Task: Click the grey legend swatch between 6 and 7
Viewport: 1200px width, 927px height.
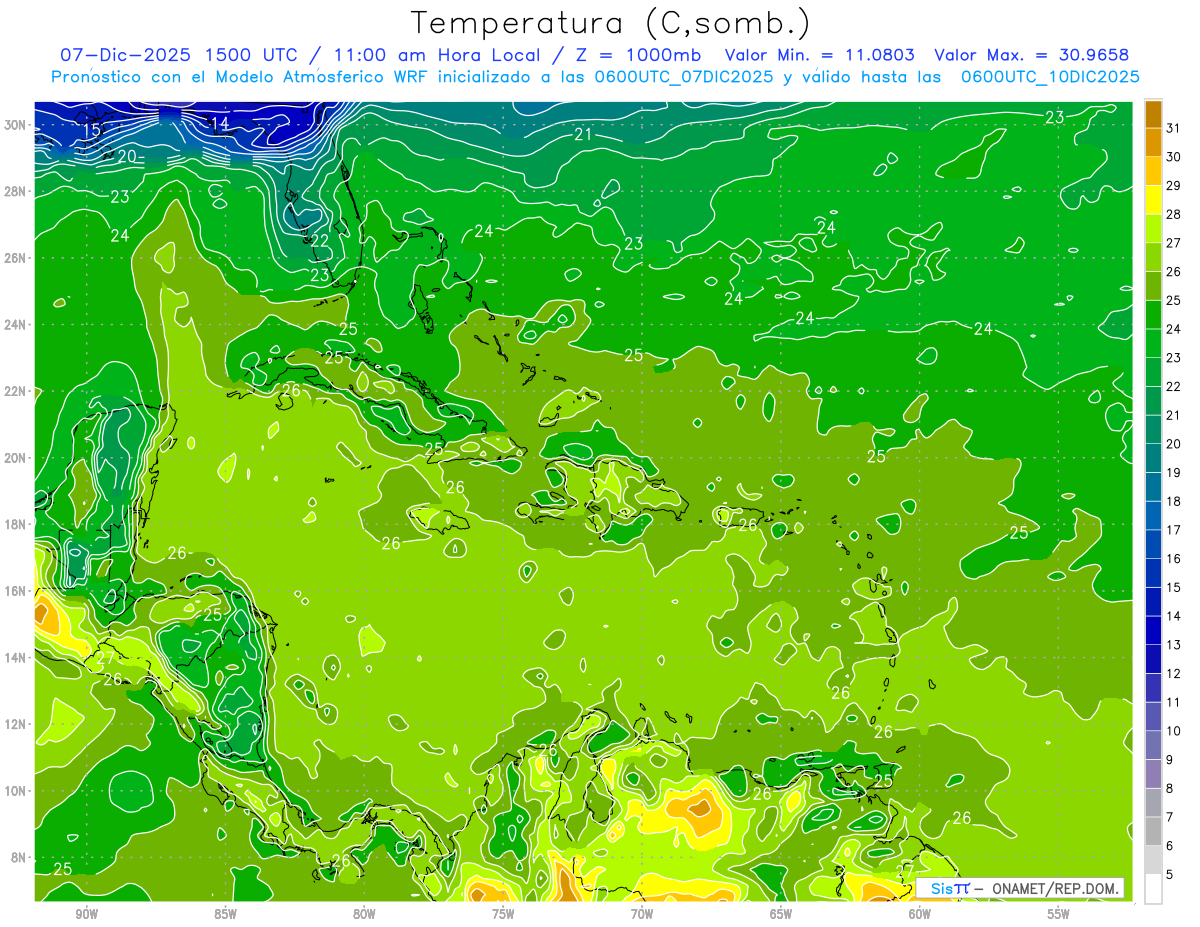Action: 1153,831
